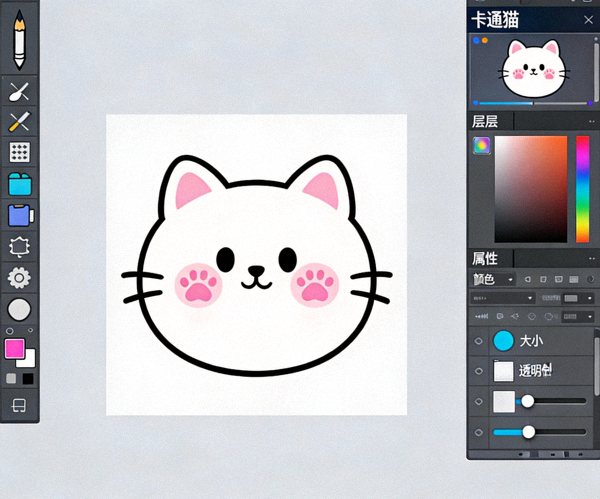Click the dotted bars icon in third row
The image size is (600, 499).
[x=481, y=316]
